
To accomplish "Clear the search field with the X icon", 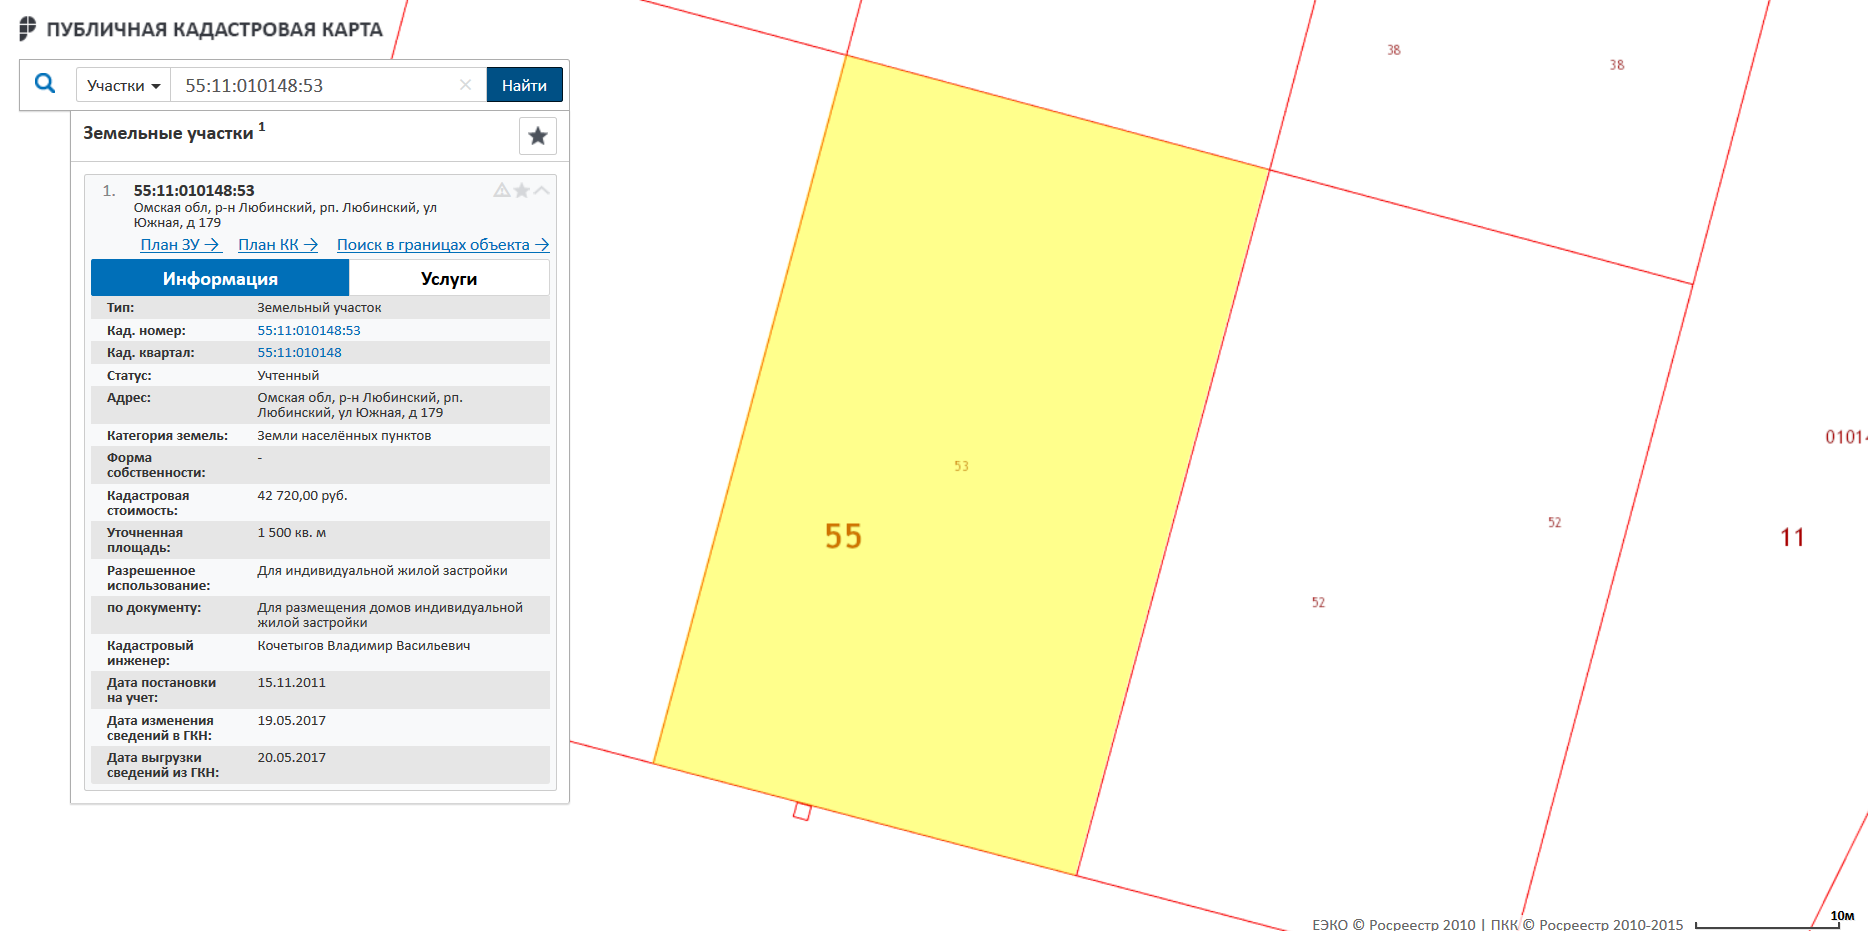I will coord(465,85).
